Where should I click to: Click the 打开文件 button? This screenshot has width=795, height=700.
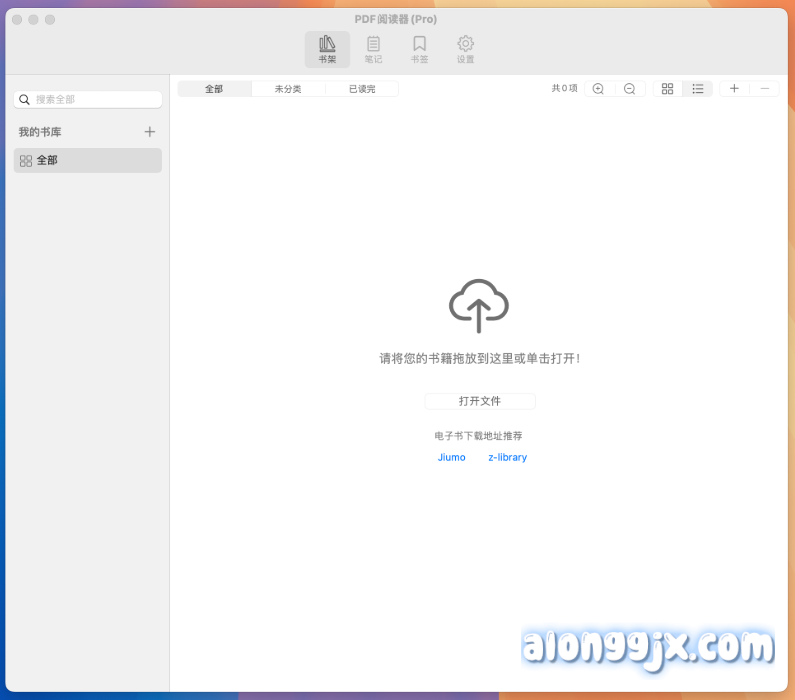point(480,401)
